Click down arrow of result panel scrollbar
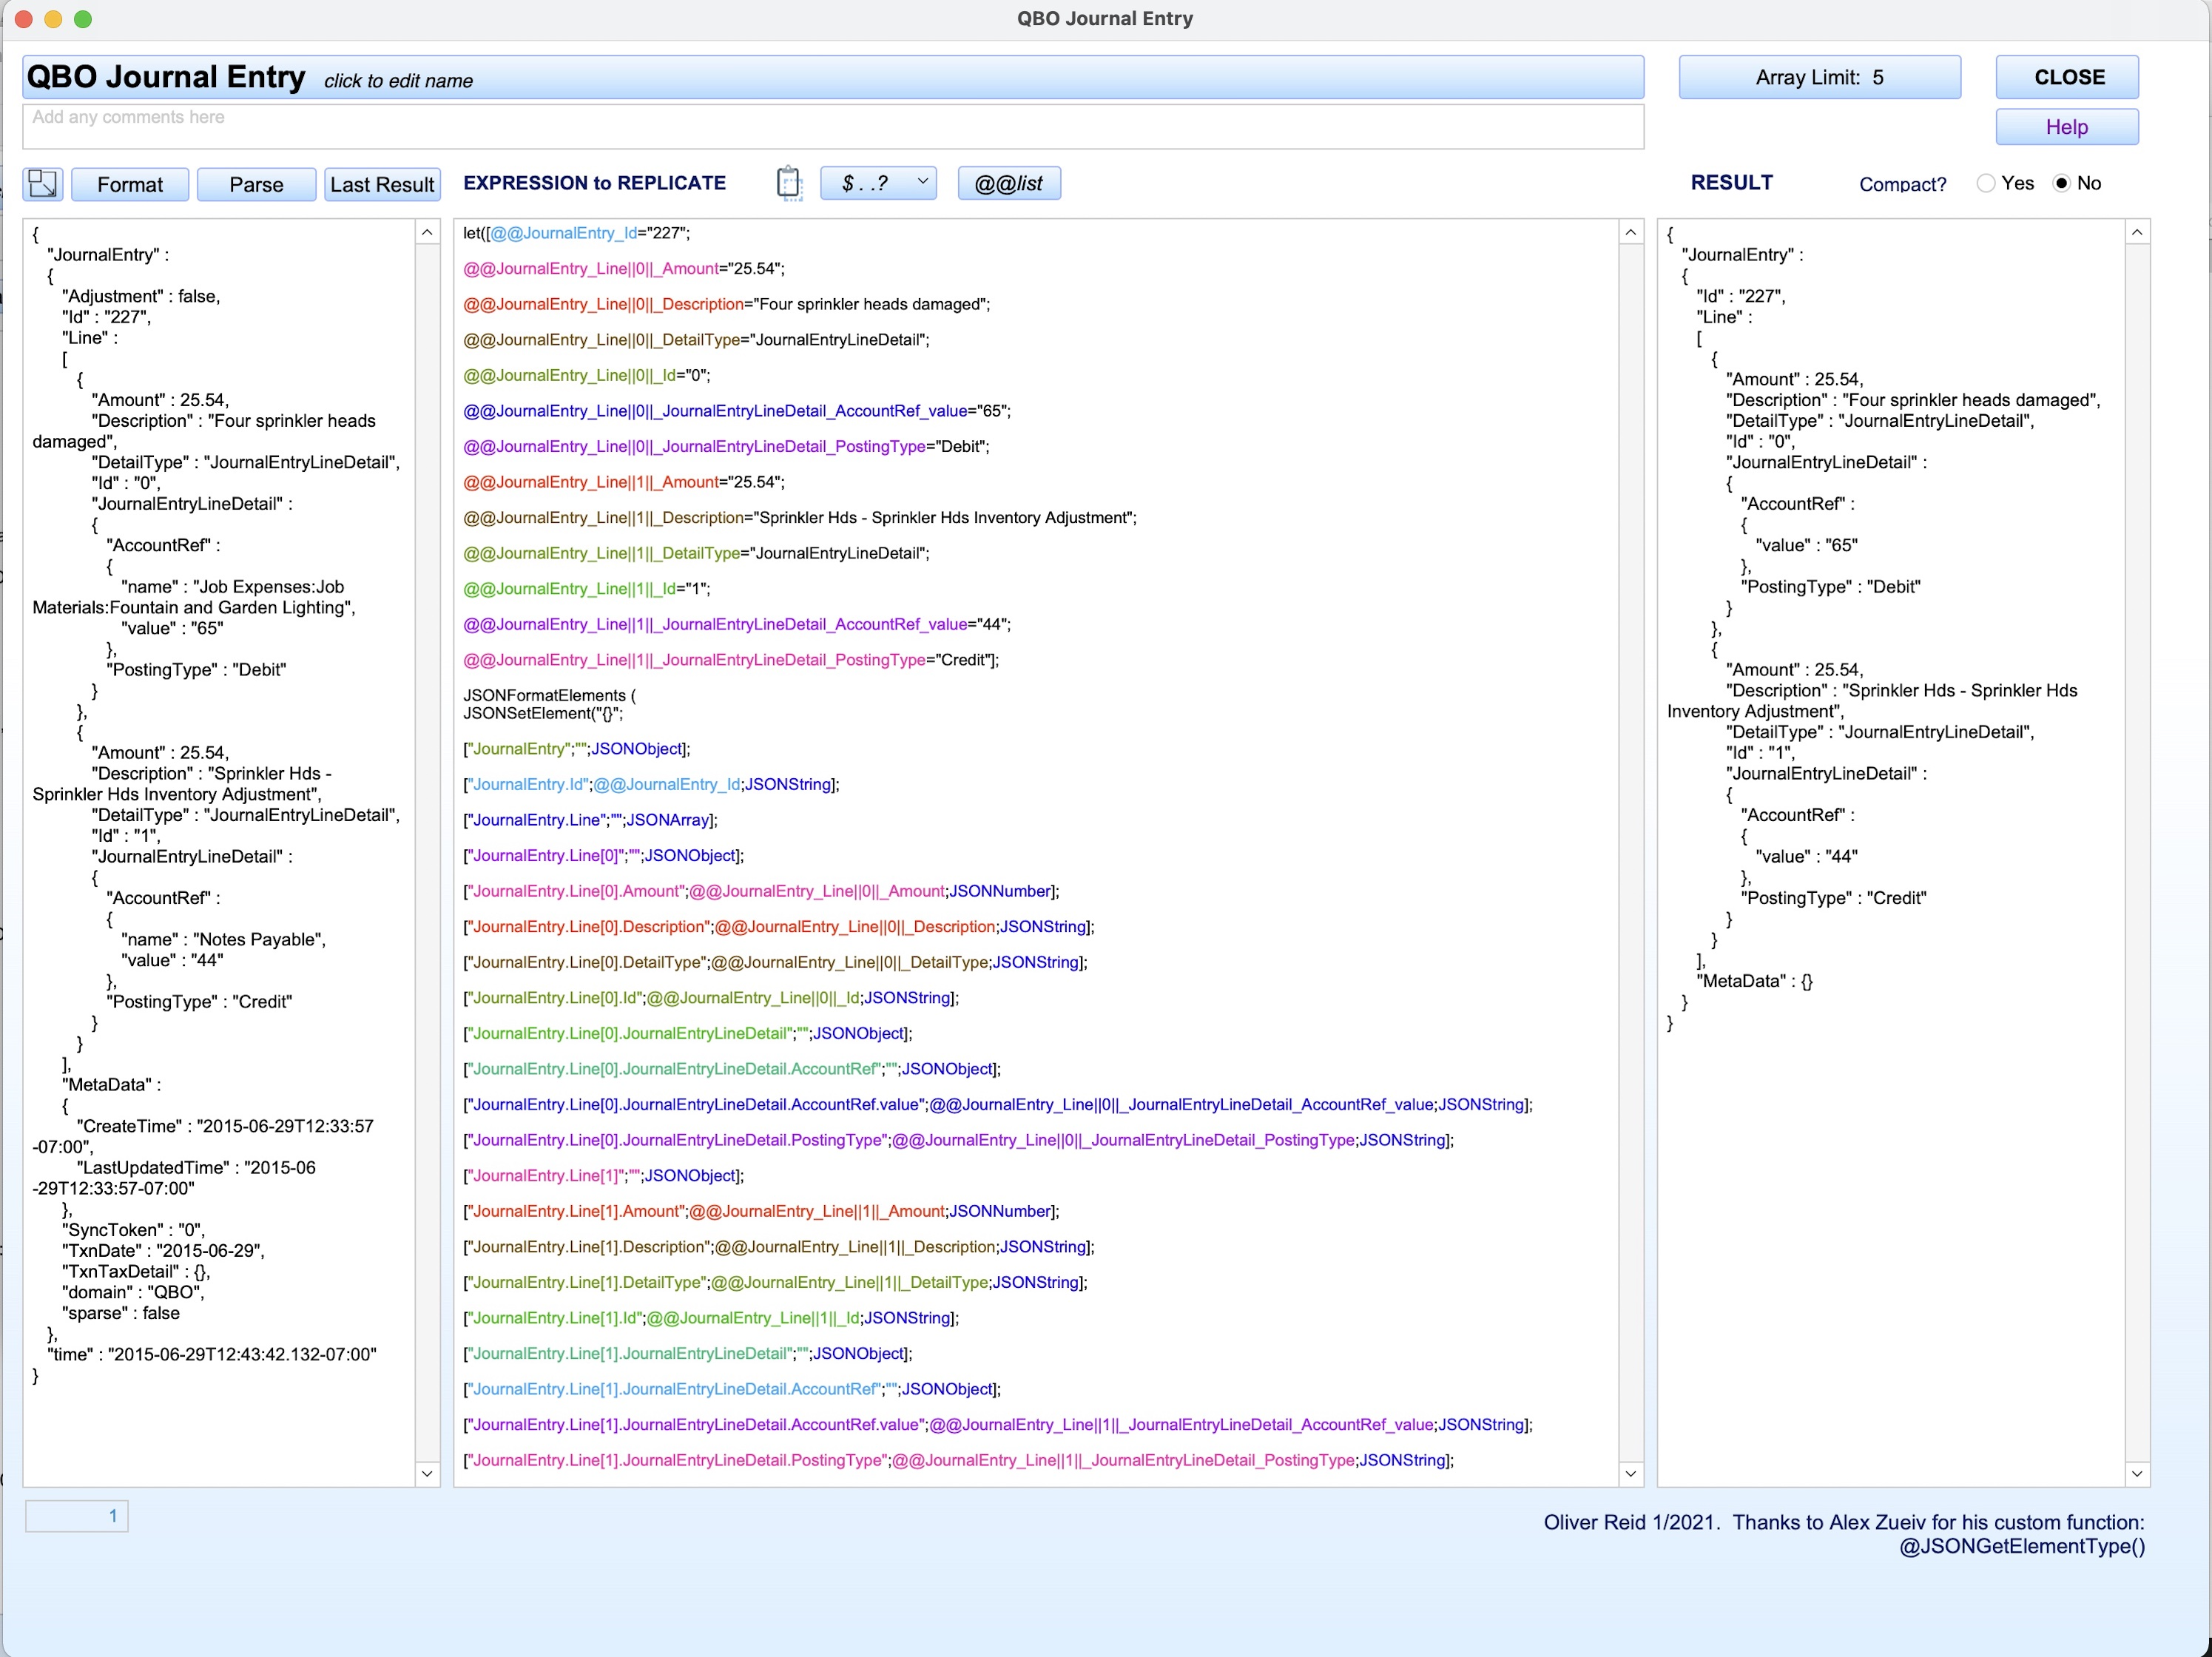 coord(2137,1473)
